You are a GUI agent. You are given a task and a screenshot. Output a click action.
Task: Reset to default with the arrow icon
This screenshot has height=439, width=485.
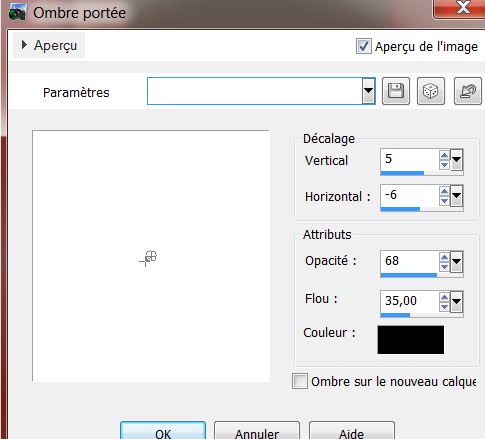click(468, 91)
